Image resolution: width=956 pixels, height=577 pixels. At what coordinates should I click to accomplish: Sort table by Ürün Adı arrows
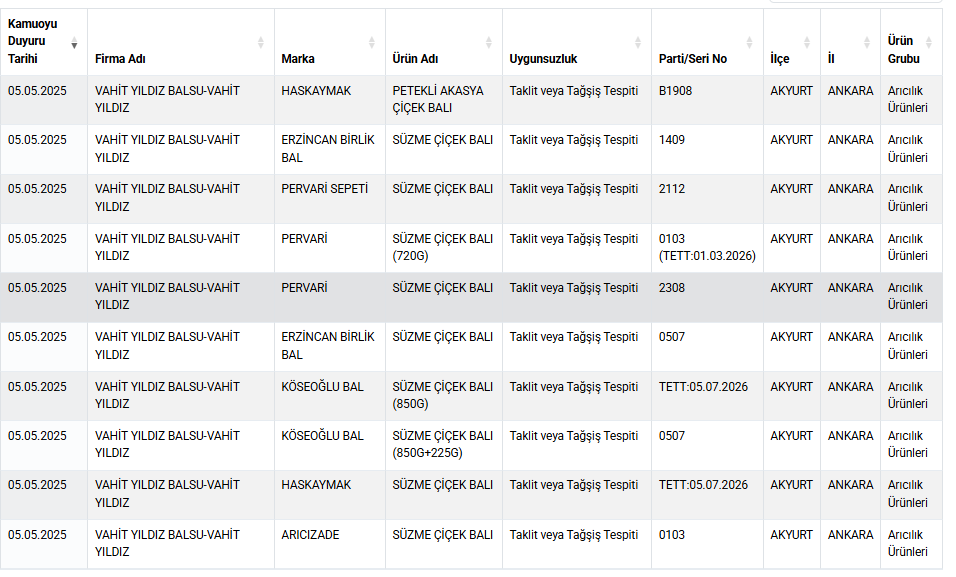click(x=488, y=43)
